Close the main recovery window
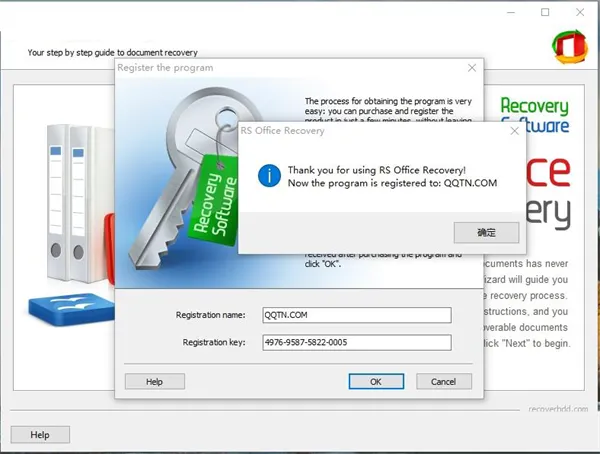Viewport: 600px width, 454px height. pos(580,12)
